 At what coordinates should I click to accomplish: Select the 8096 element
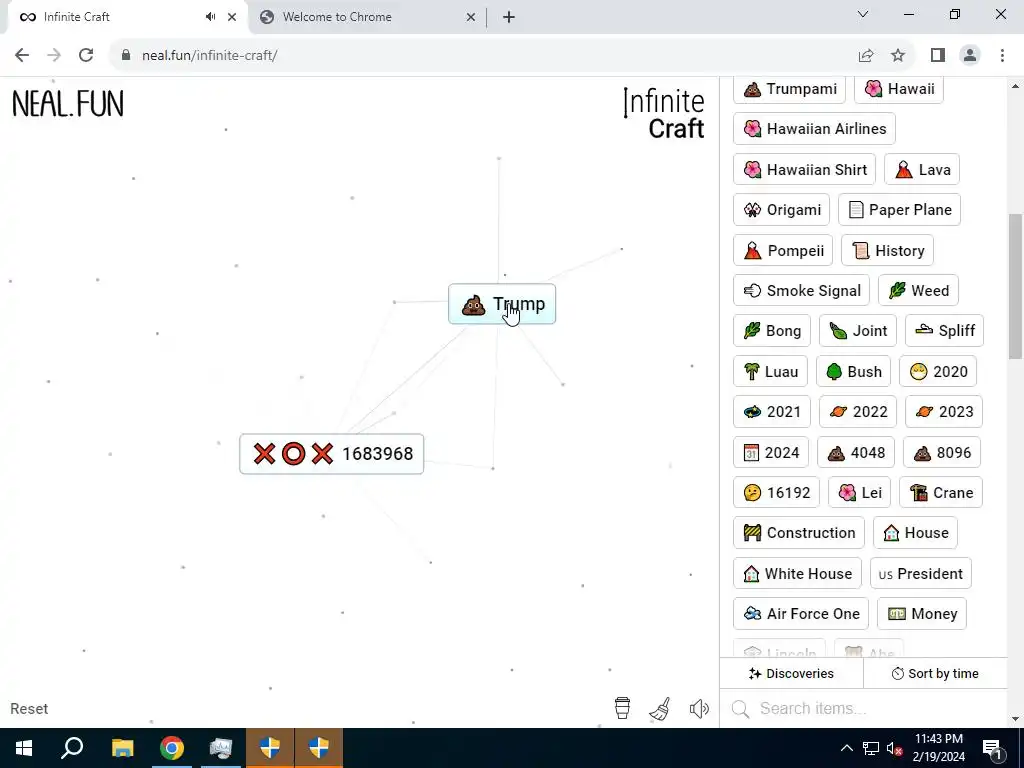(942, 453)
